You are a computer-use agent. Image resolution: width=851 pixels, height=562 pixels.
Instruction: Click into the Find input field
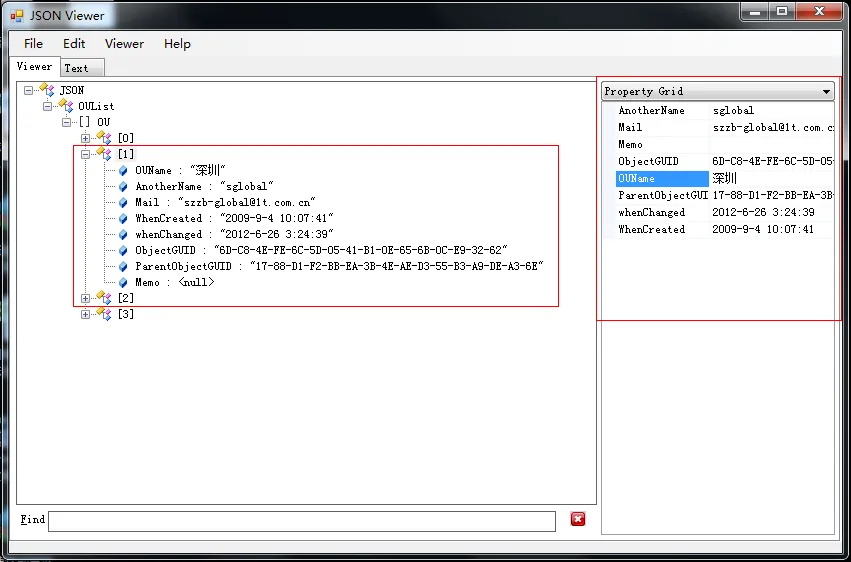[302, 521]
